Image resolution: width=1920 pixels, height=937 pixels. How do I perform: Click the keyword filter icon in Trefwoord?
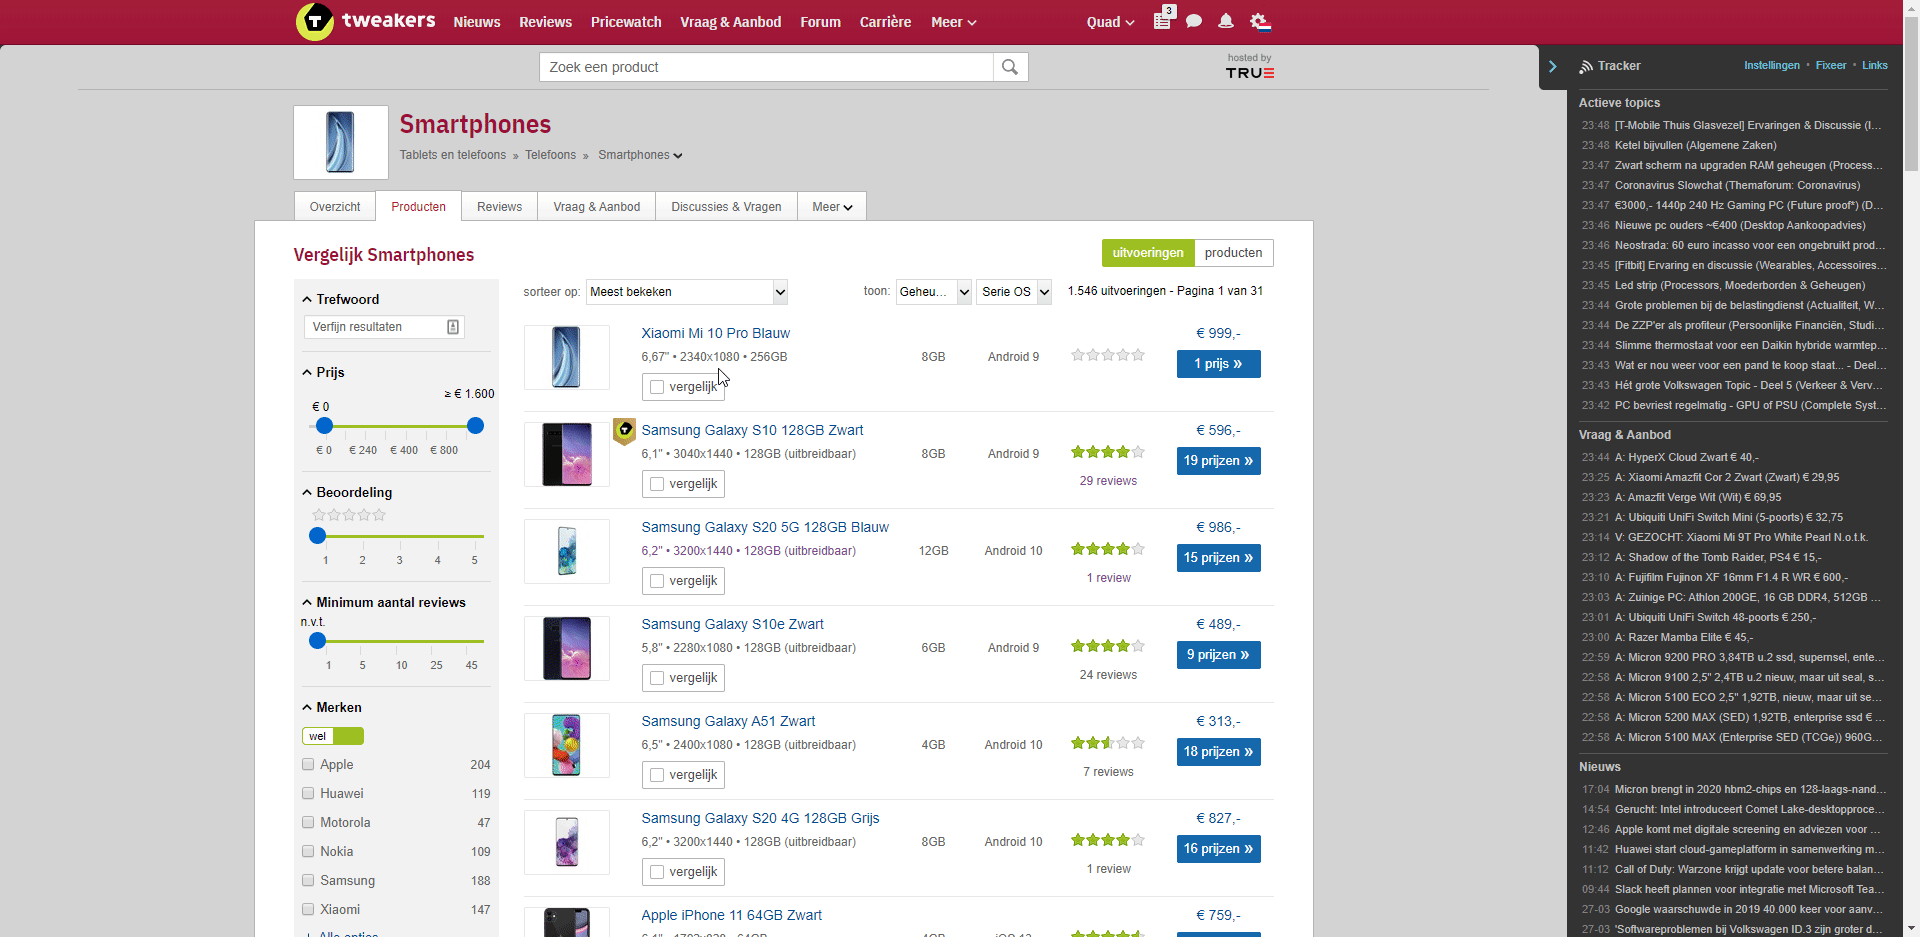point(453,327)
